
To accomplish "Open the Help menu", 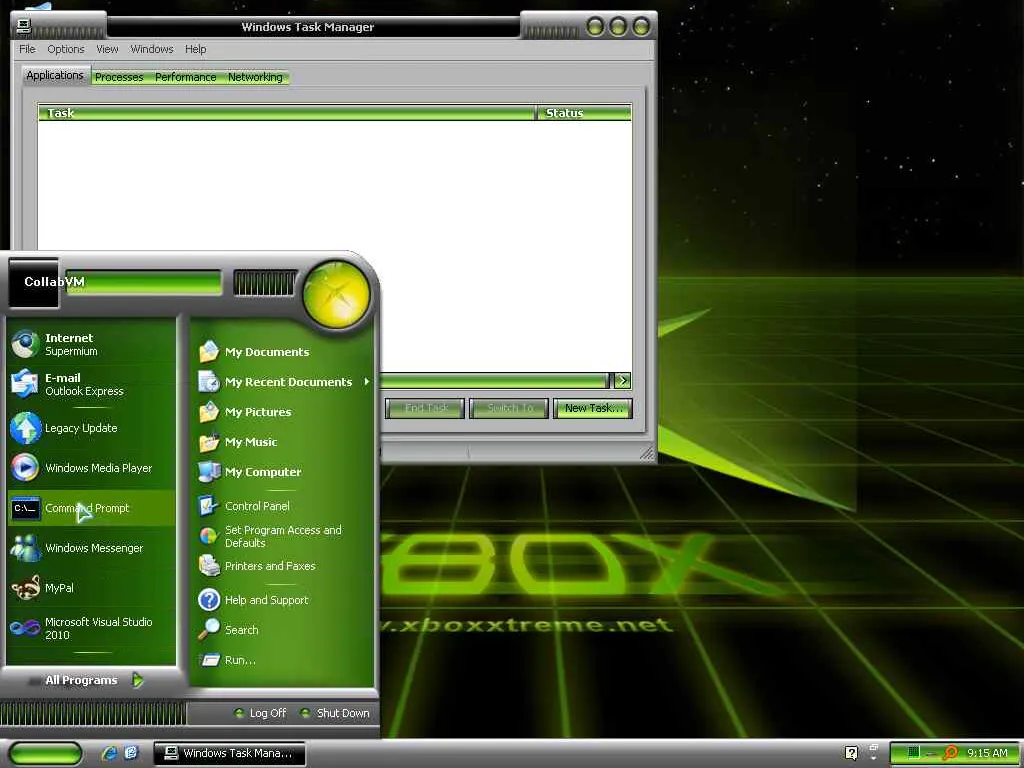I will click(195, 49).
